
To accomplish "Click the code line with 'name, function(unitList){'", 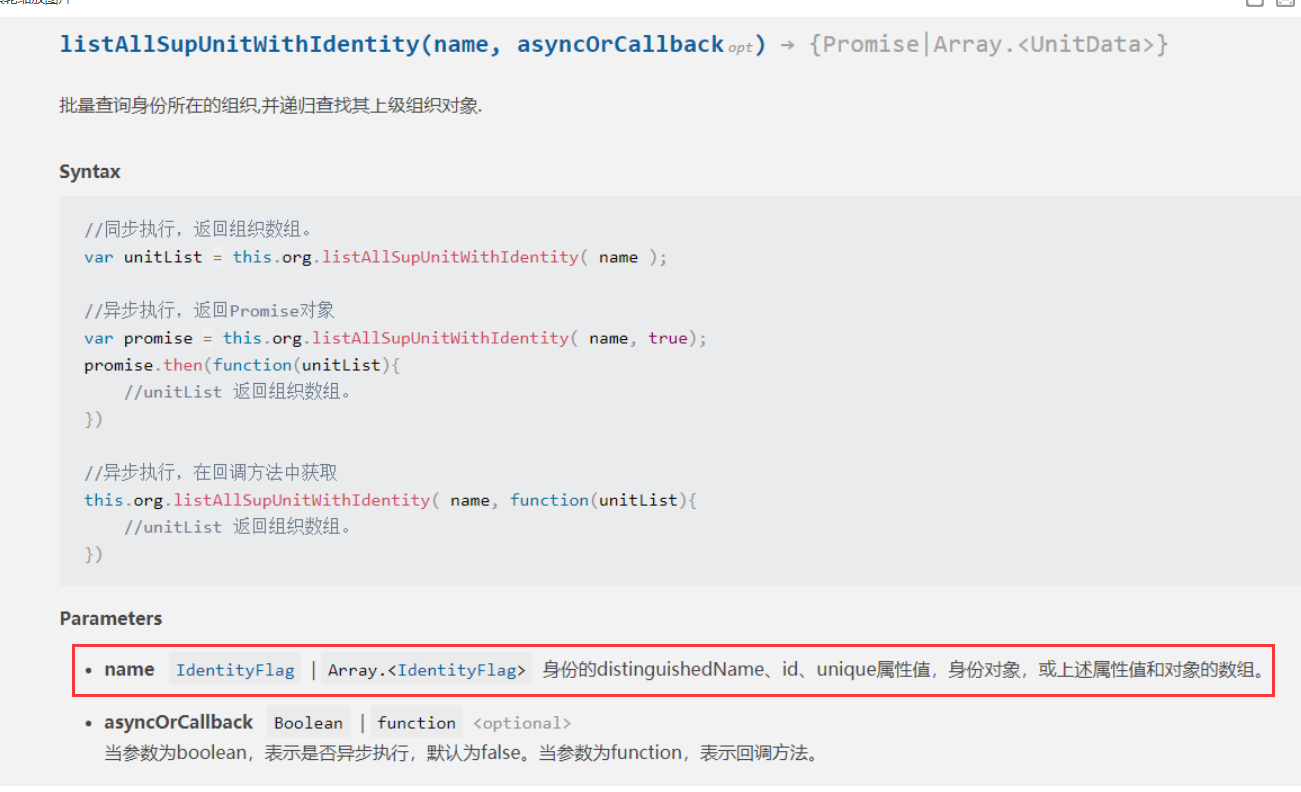I will tap(390, 500).
